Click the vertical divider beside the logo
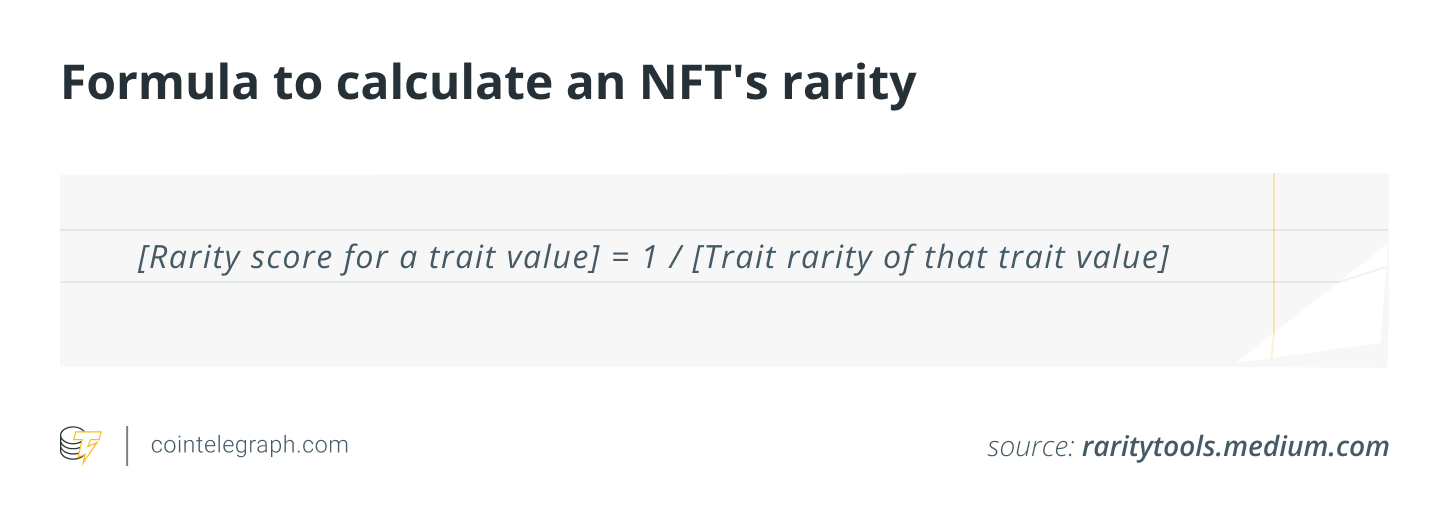Screen dimensions: 1450x526 pyautogui.click(x=127, y=446)
